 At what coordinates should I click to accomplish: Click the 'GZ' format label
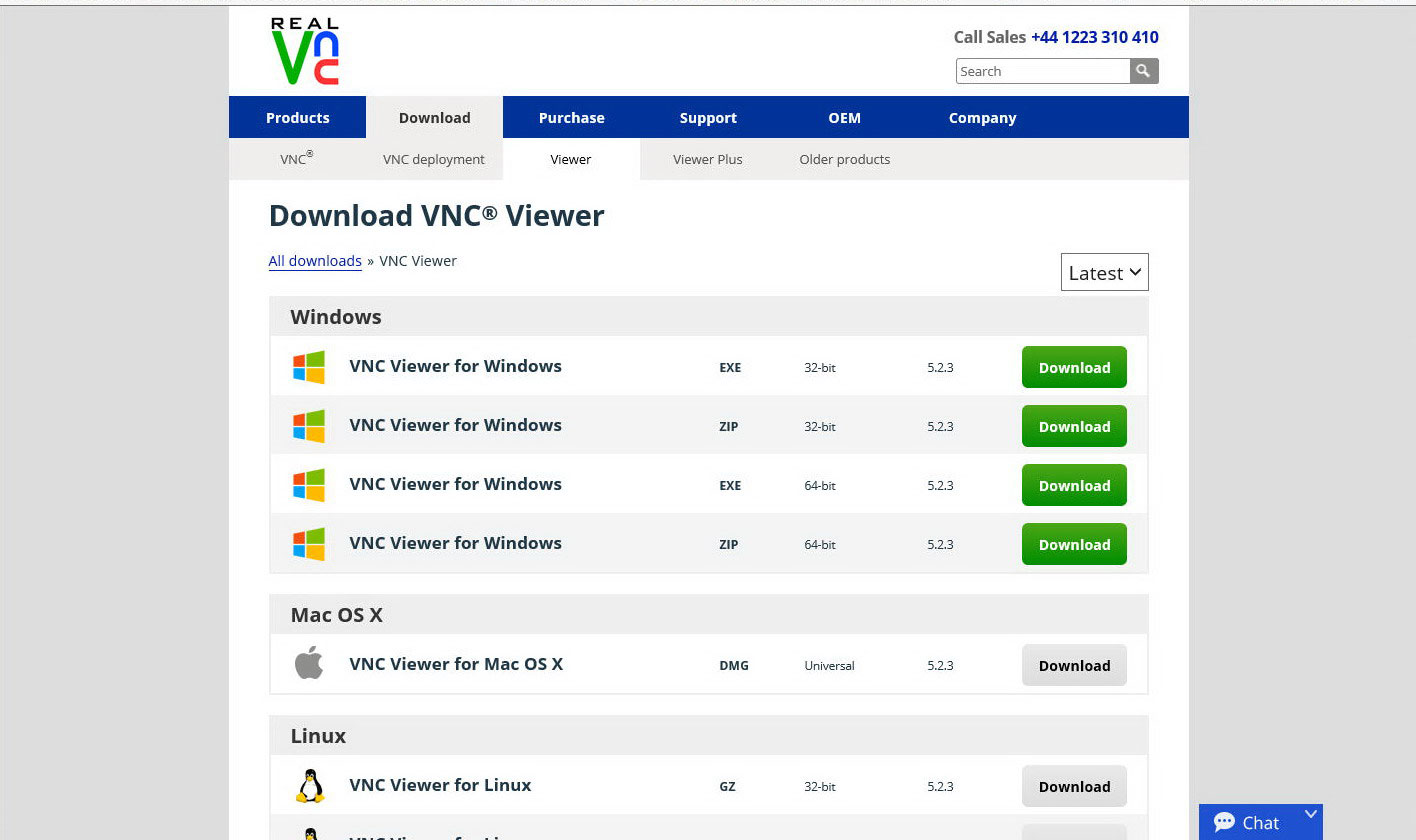click(727, 787)
